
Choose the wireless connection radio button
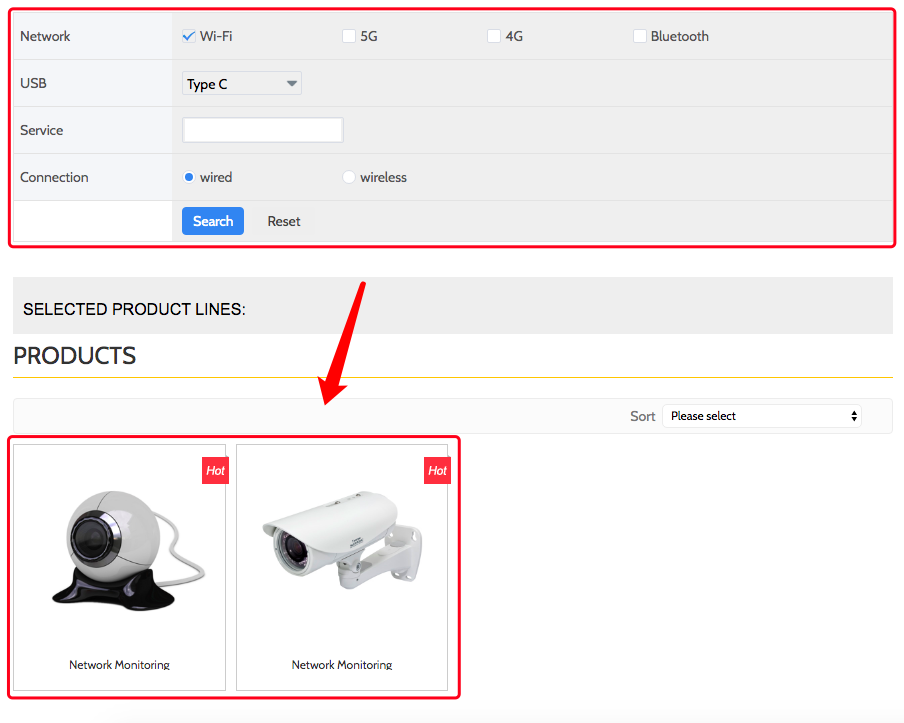click(x=349, y=177)
